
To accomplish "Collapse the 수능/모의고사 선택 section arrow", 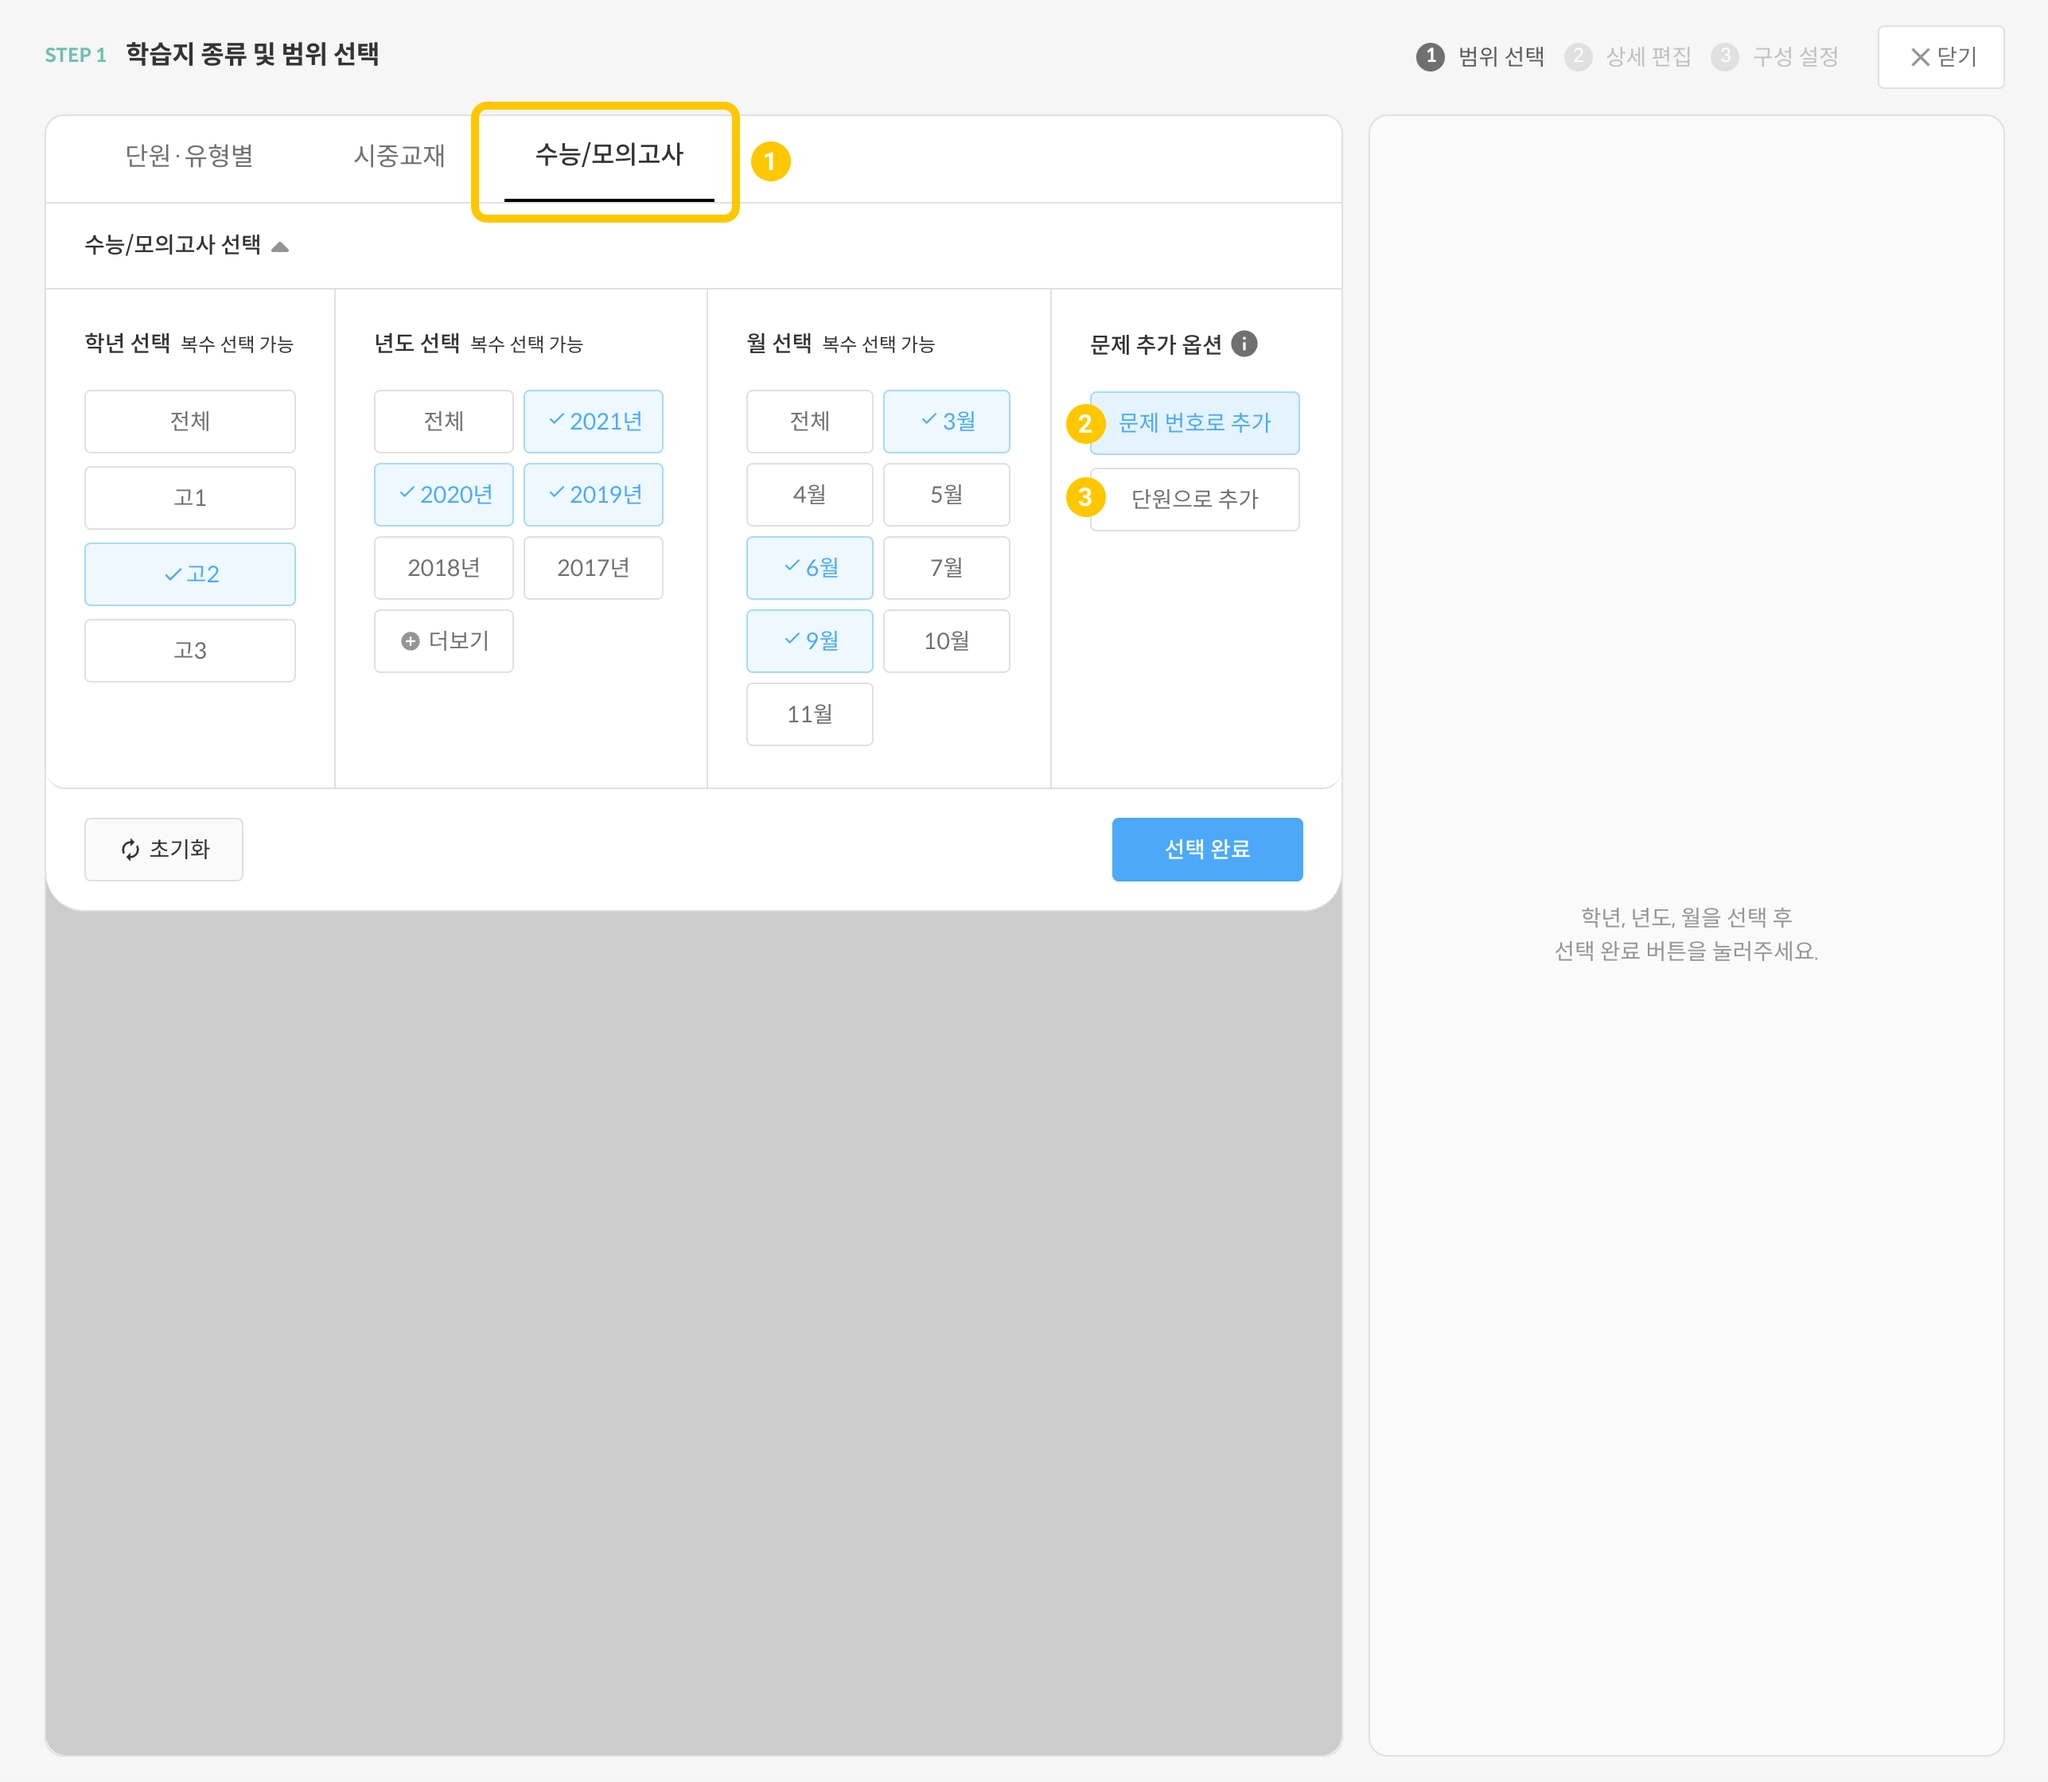I will [280, 247].
